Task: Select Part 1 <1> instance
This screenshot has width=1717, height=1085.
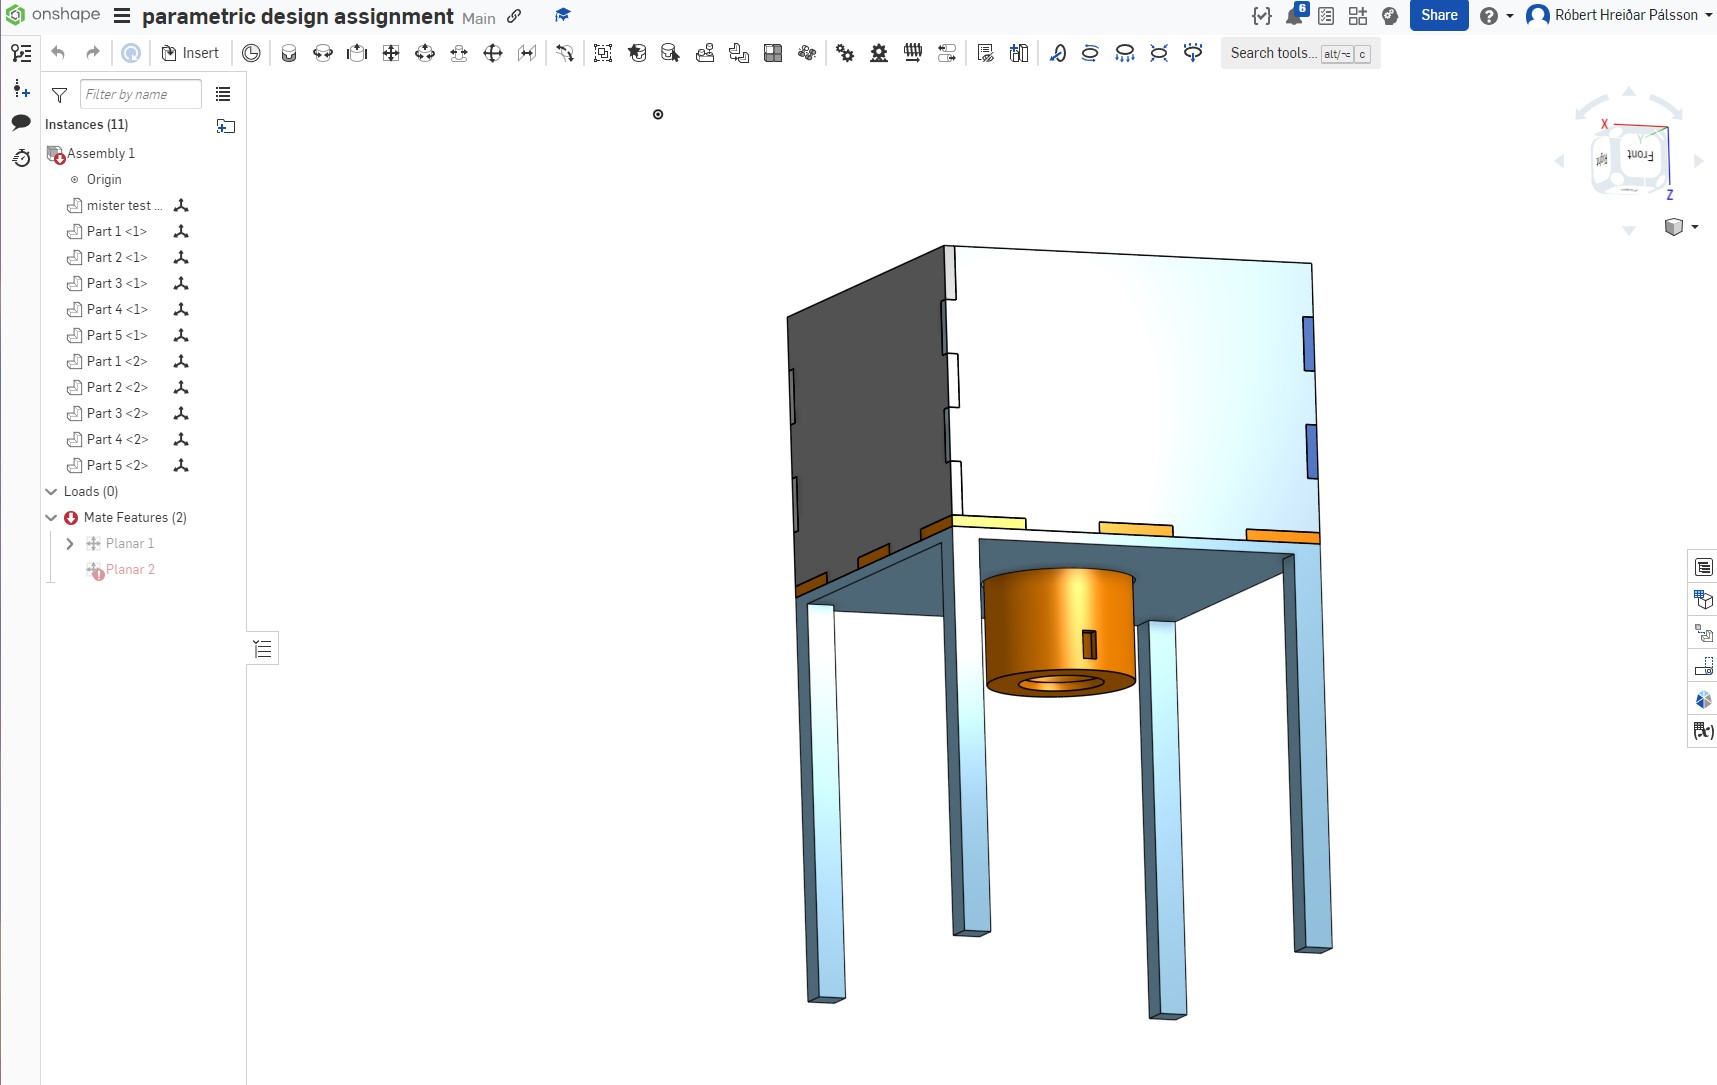Action: pyautogui.click(x=116, y=231)
